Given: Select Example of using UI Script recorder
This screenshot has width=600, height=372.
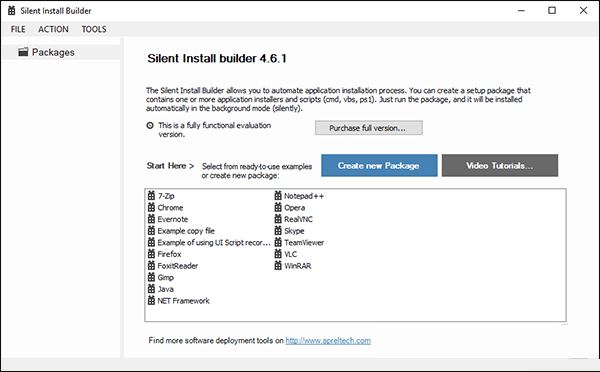Looking at the screenshot, I should (x=209, y=242).
